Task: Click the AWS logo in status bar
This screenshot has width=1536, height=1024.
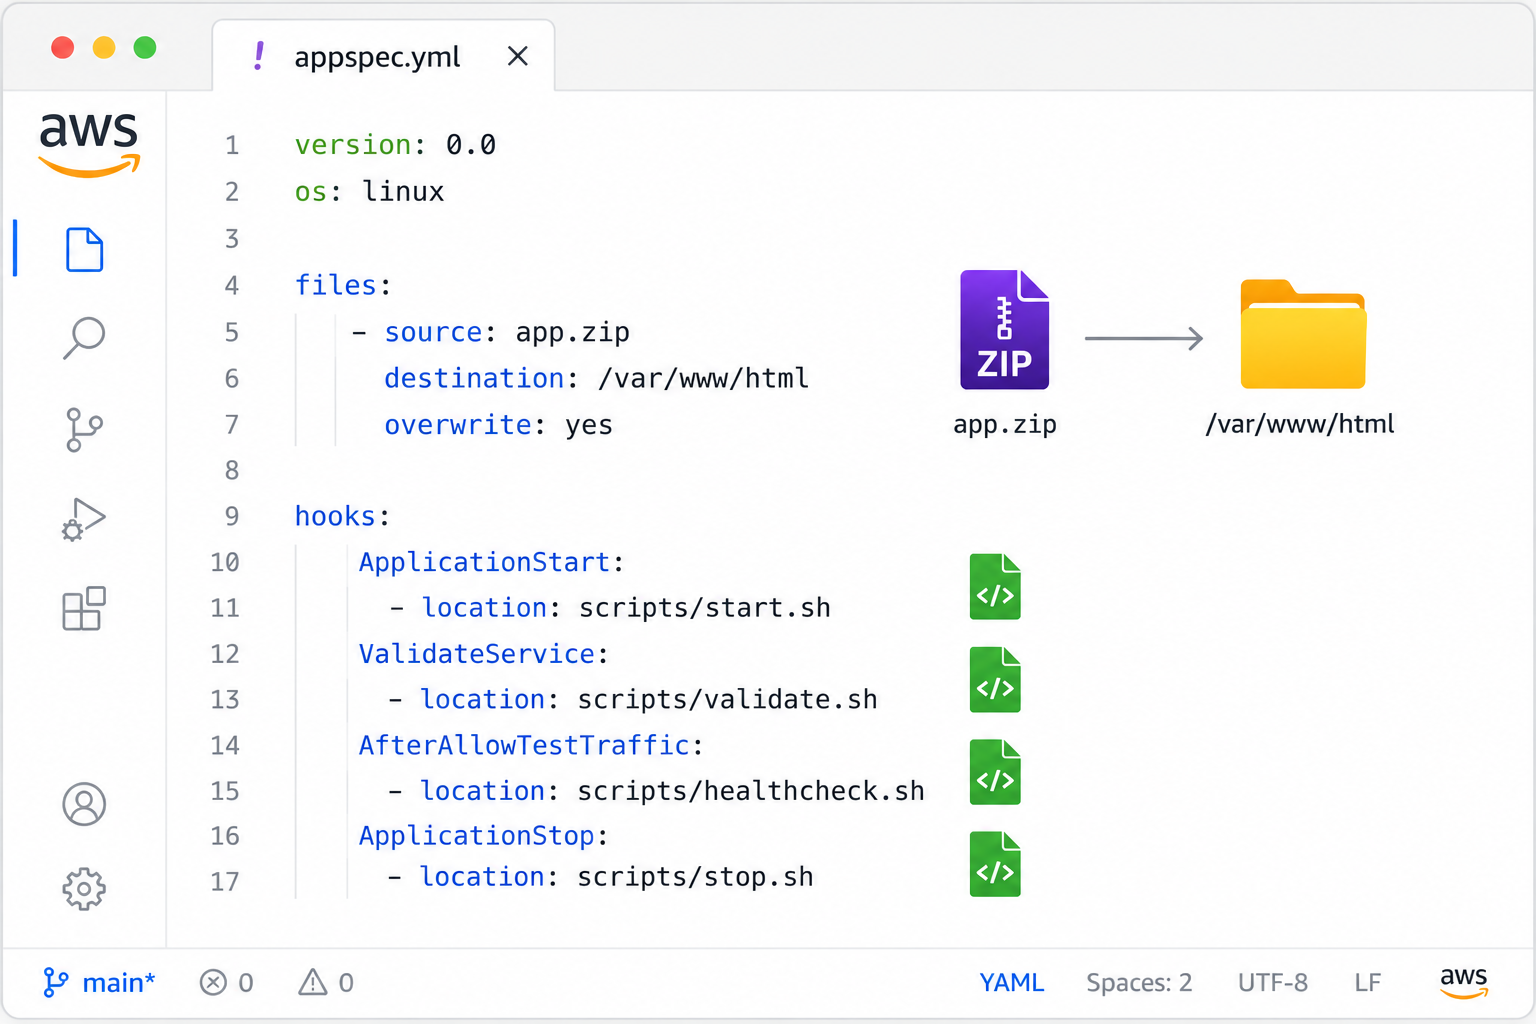Action: (x=1464, y=982)
